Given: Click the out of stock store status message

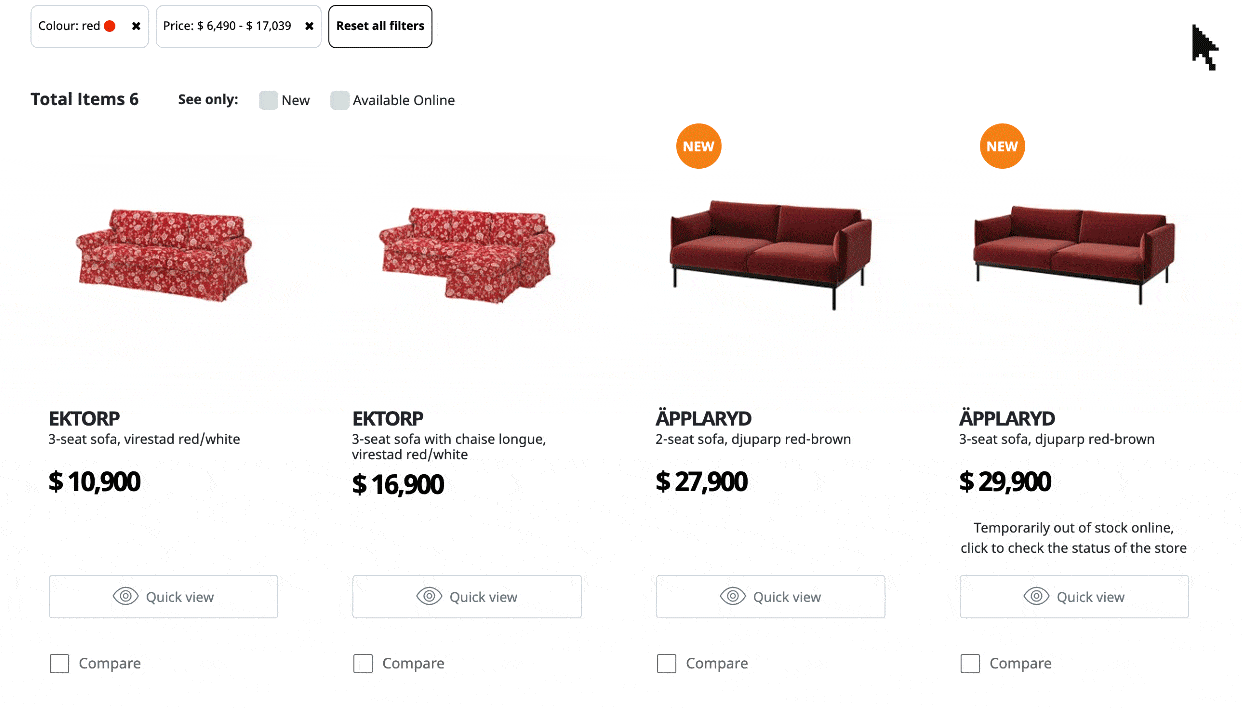Looking at the screenshot, I should (1074, 538).
